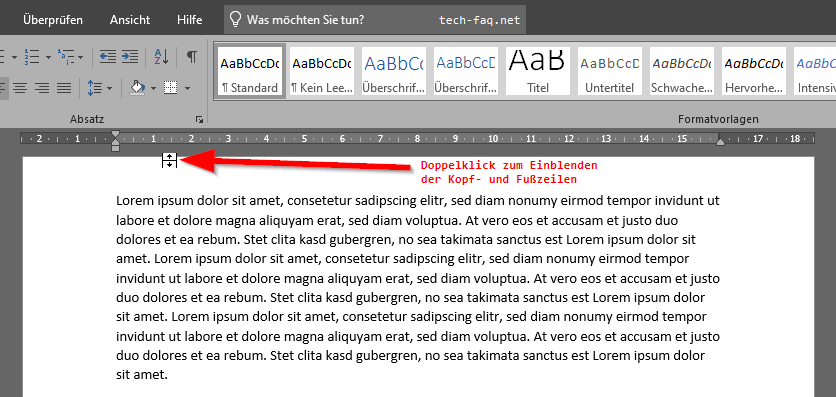This screenshot has width=836, height=397.
Task: Open Absatz dialog launcher
Action: (199, 120)
